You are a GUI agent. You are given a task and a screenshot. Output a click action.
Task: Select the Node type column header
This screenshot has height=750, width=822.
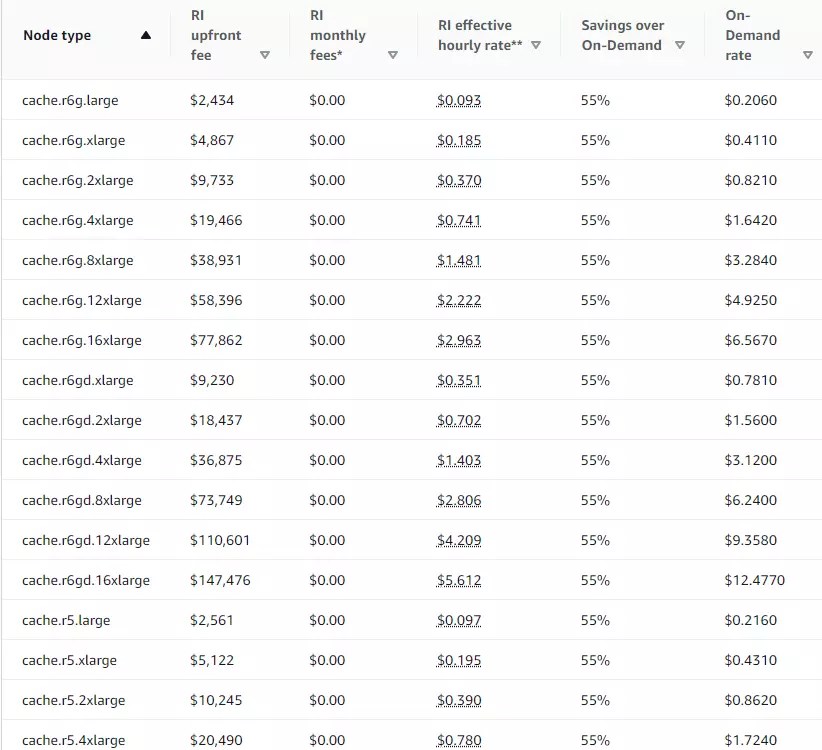pyautogui.click(x=55, y=34)
